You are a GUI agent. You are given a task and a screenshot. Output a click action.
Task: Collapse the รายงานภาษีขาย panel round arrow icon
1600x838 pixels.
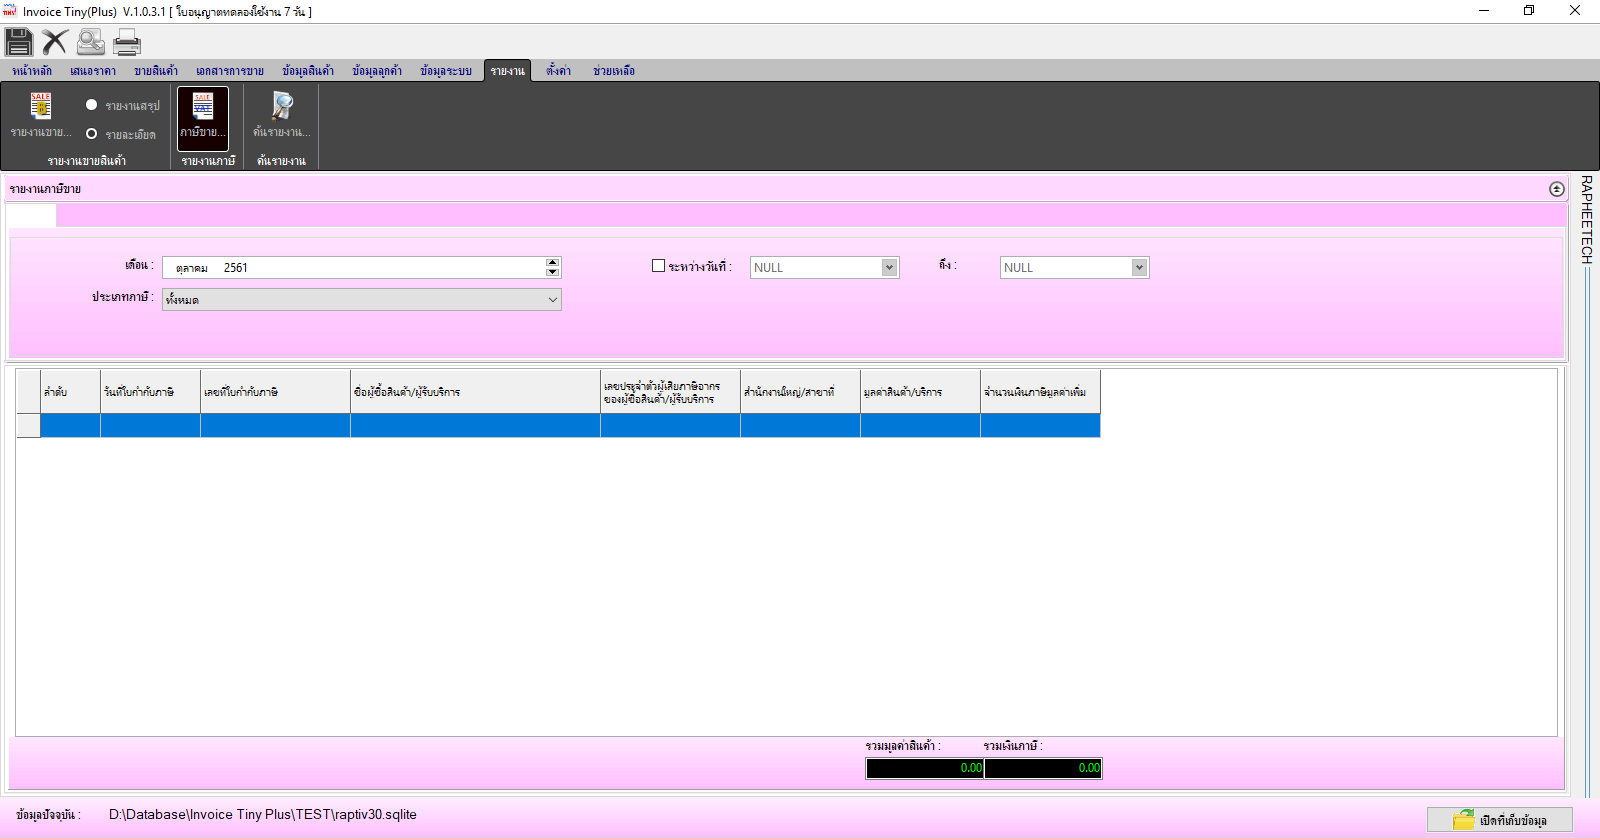pos(1556,189)
